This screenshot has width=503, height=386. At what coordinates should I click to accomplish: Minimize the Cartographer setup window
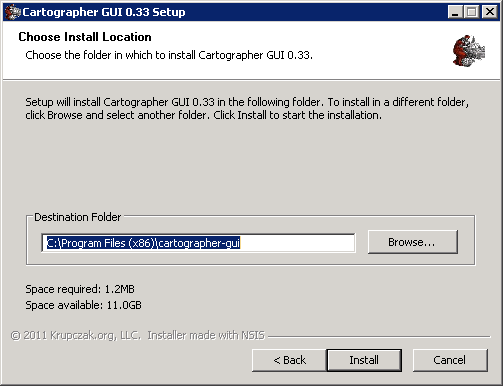click(455, 12)
